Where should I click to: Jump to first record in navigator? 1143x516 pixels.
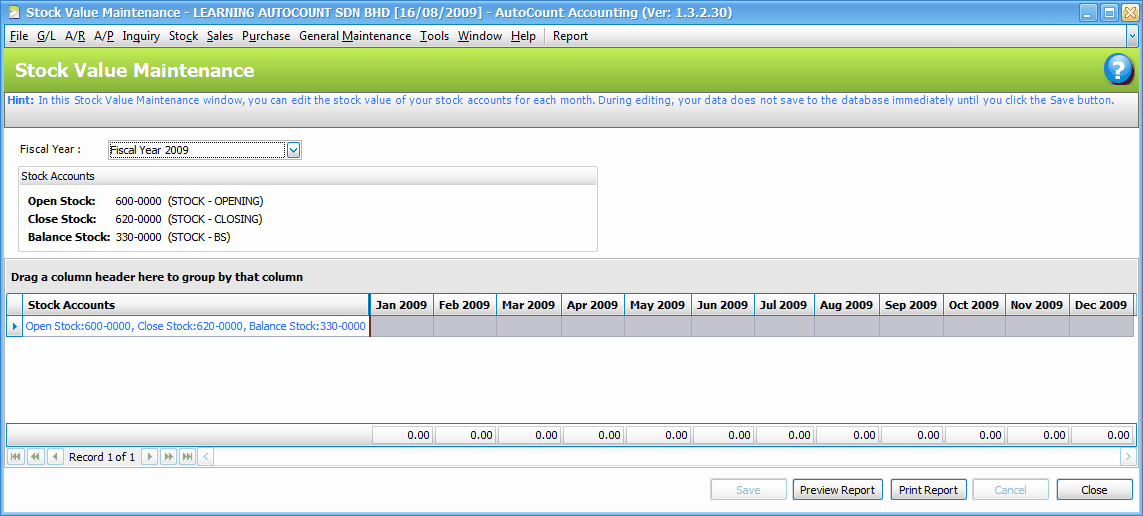pos(16,456)
